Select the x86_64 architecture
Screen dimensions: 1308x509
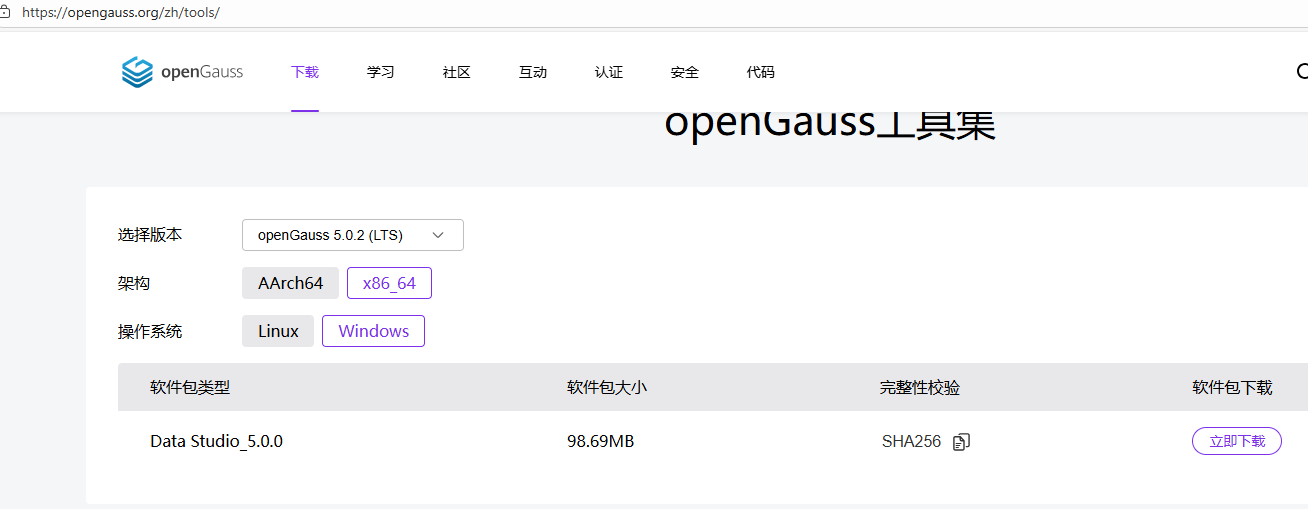(x=389, y=283)
